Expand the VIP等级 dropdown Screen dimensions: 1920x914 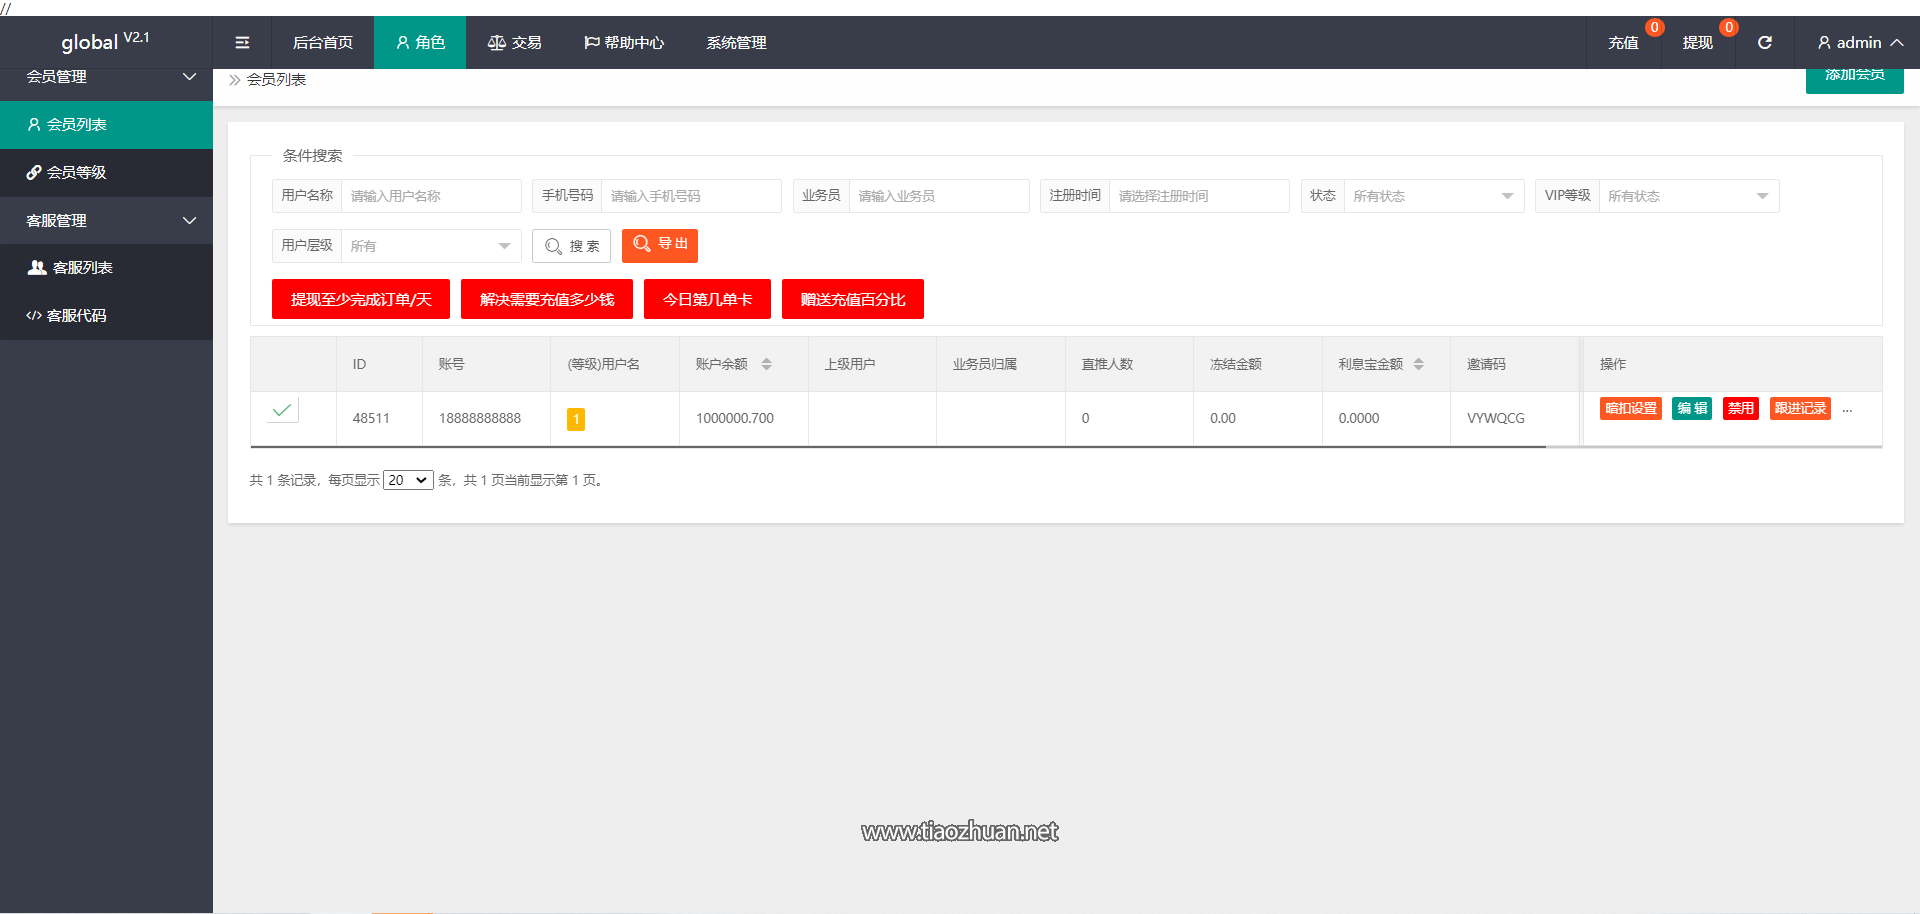point(1688,196)
